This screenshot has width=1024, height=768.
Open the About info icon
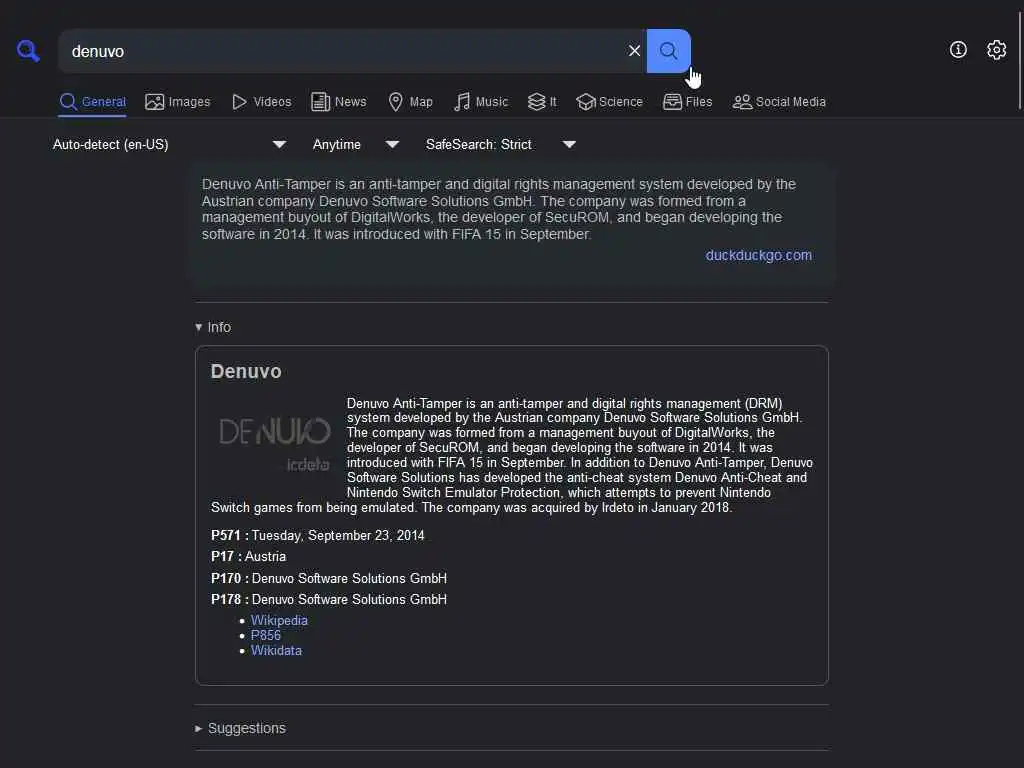click(958, 50)
